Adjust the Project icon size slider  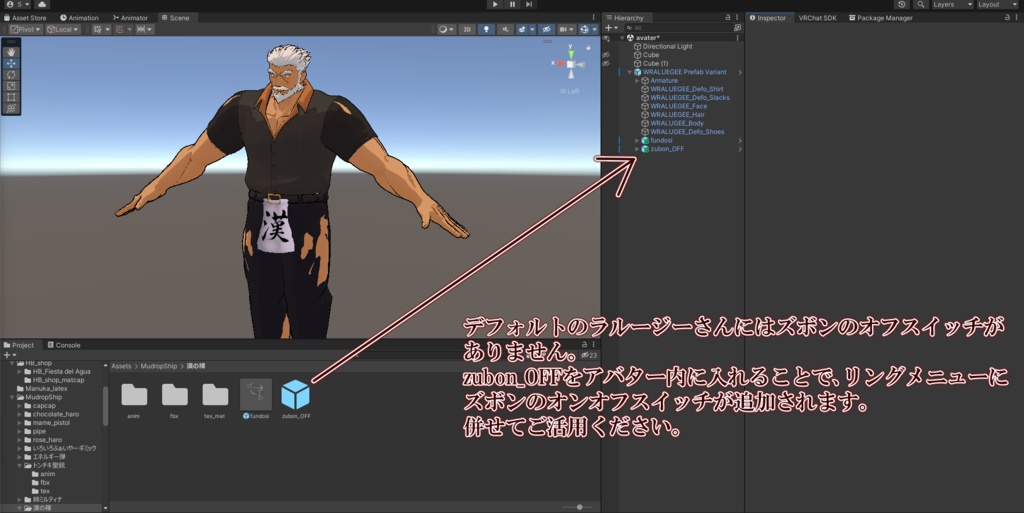click(x=579, y=507)
